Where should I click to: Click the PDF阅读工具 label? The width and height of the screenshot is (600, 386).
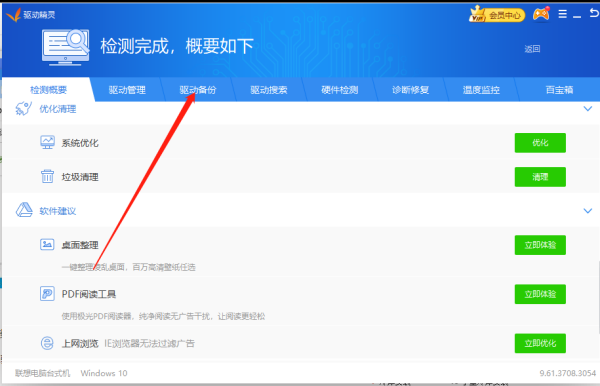89,294
